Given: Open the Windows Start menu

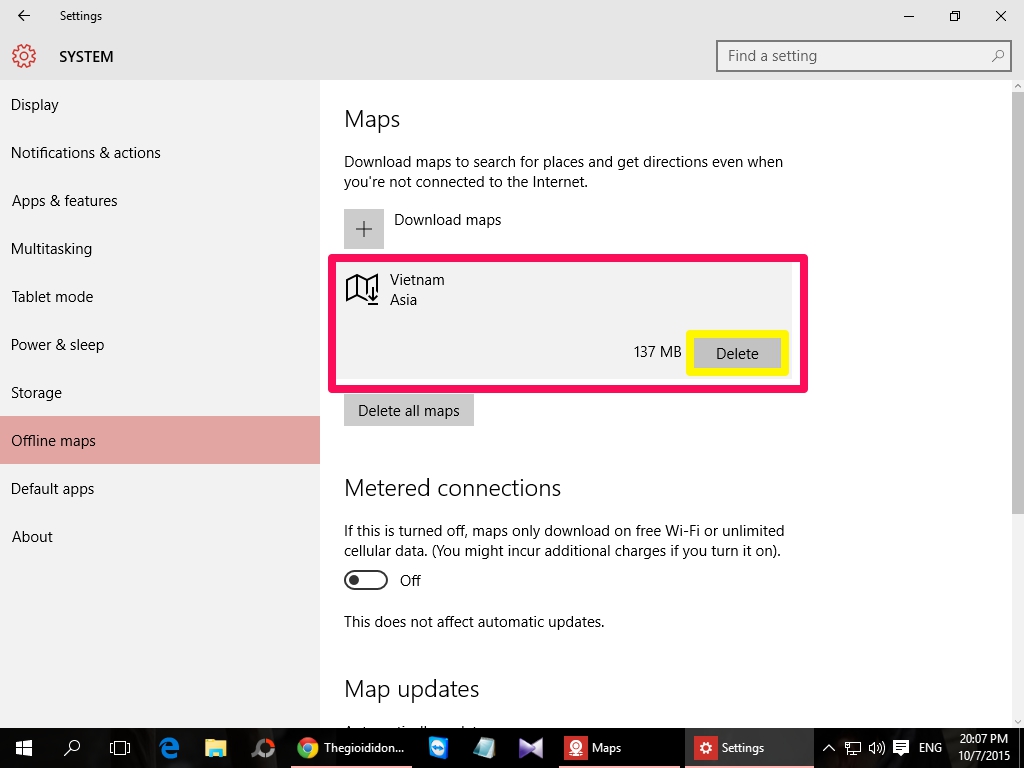Looking at the screenshot, I should (x=24, y=748).
